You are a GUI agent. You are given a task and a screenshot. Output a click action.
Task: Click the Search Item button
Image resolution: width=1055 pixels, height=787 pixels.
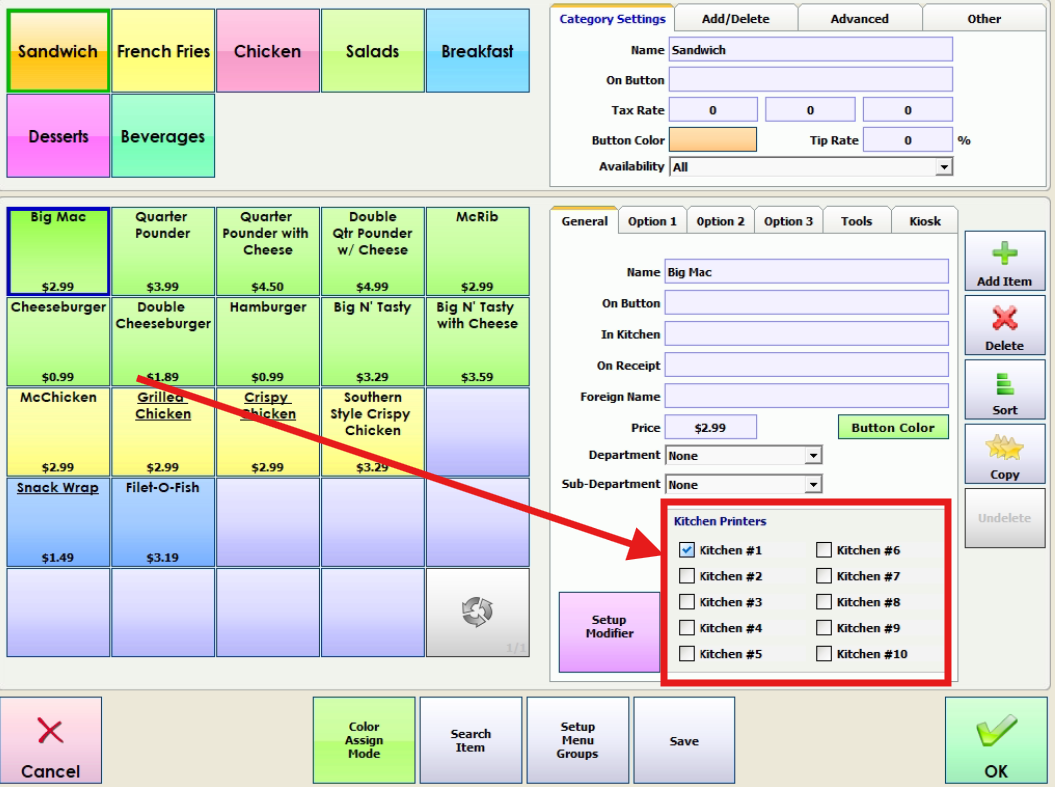click(x=470, y=740)
